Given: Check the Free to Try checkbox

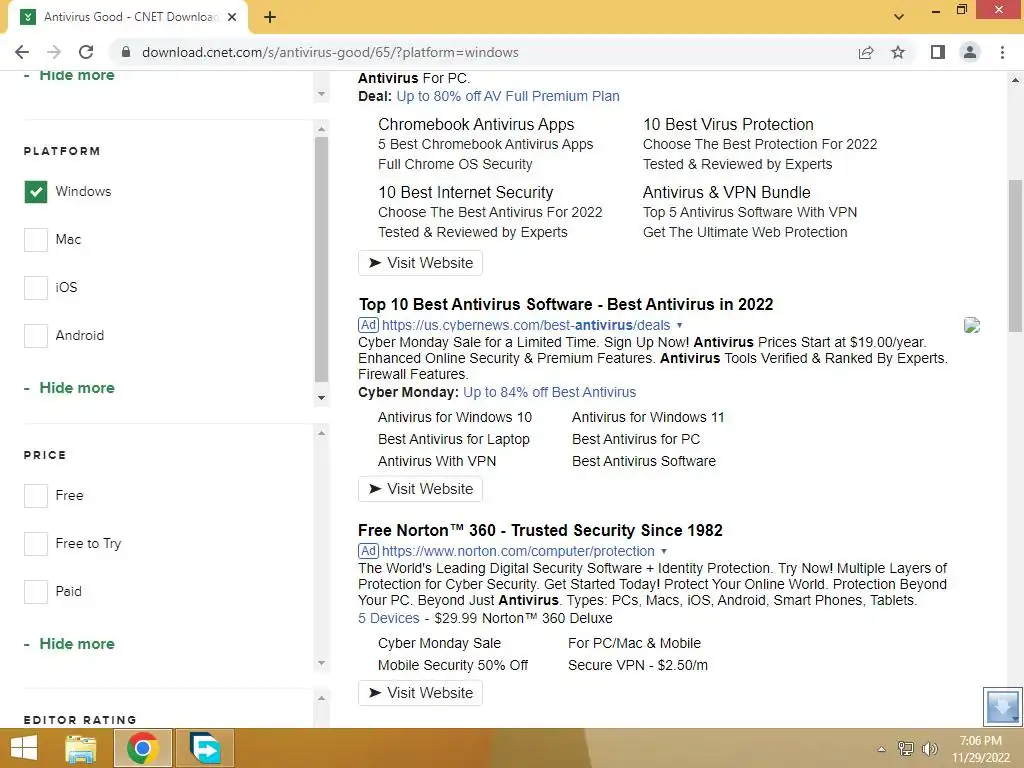Looking at the screenshot, I should pyautogui.click(x=36, y=543).
